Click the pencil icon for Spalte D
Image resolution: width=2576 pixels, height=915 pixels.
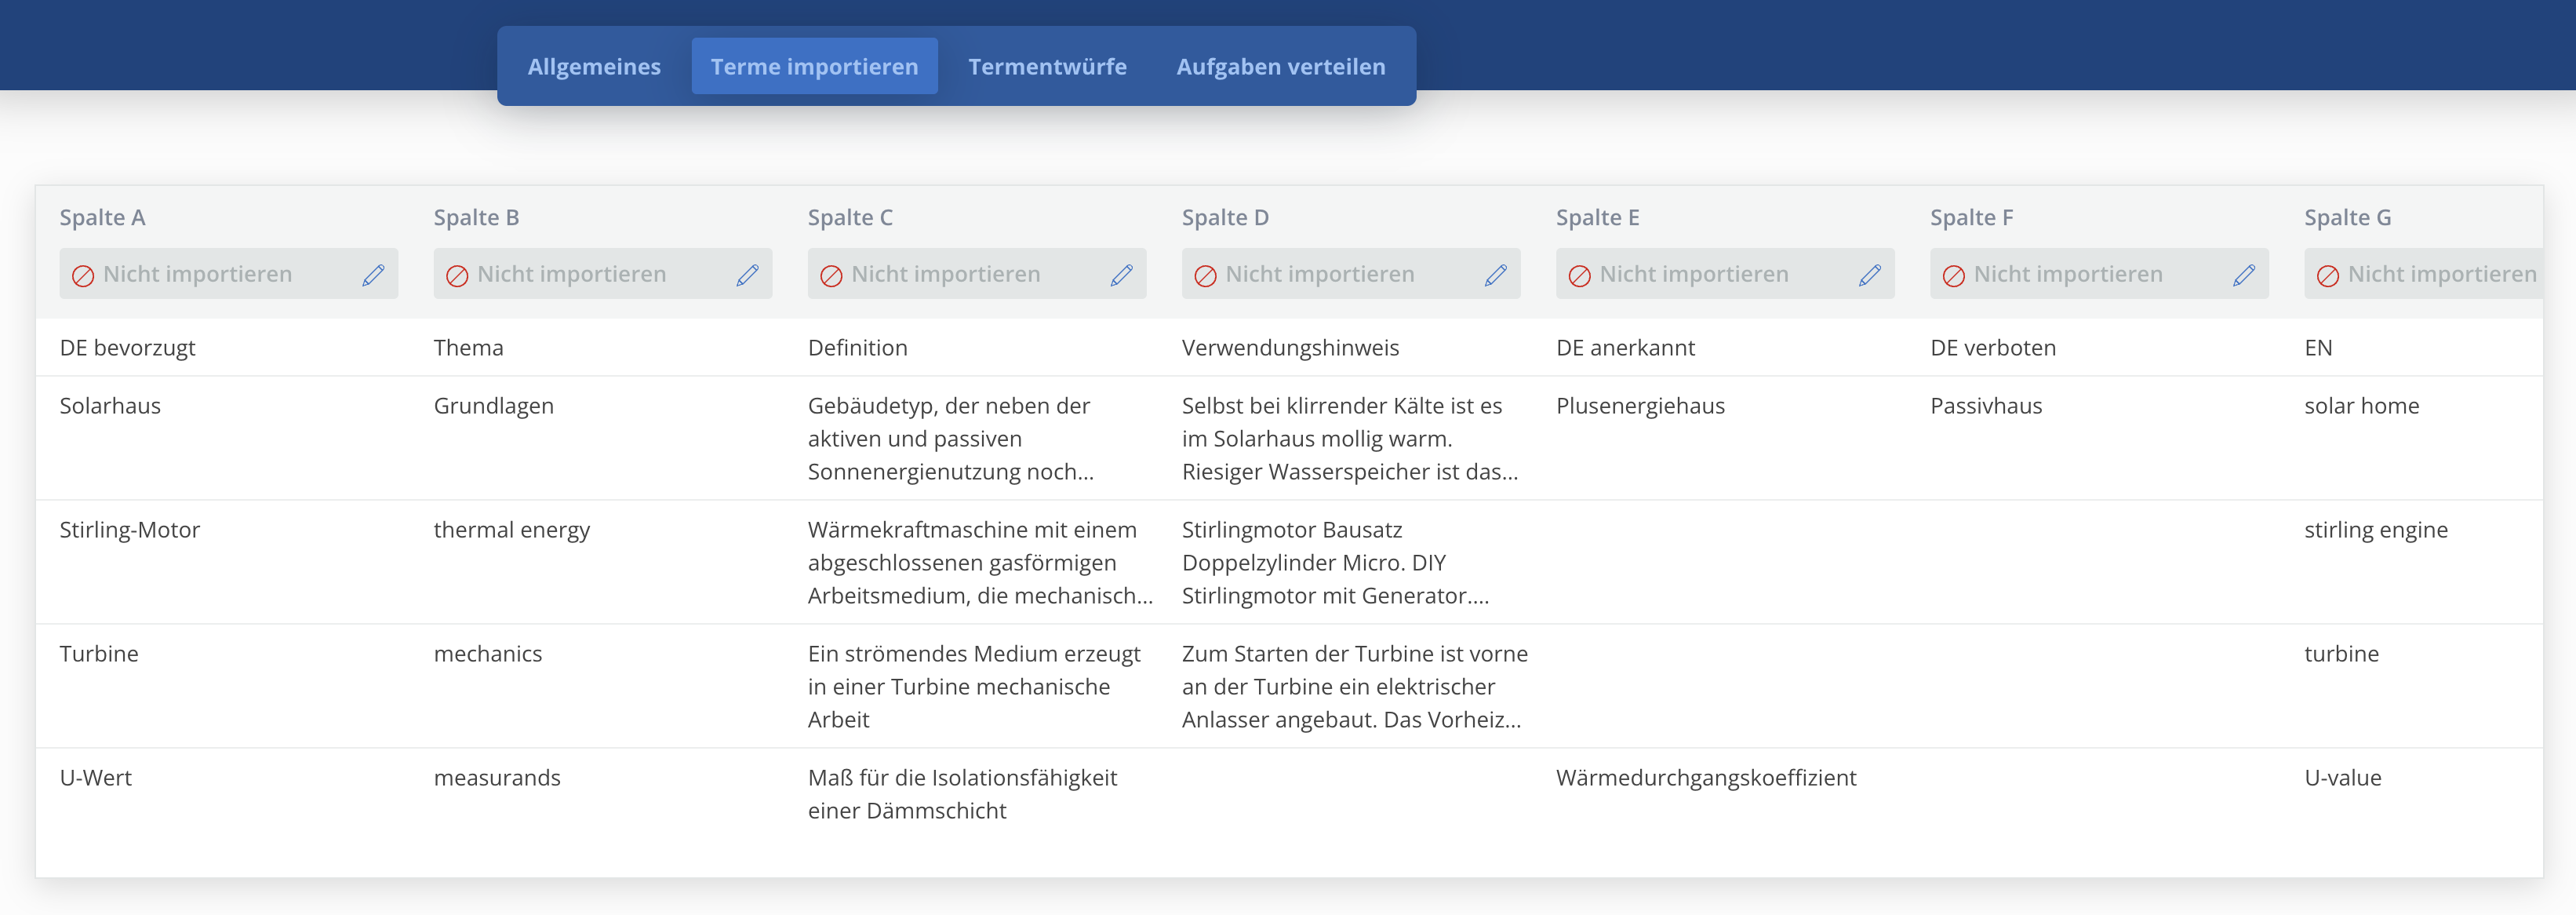(1495, 273)
